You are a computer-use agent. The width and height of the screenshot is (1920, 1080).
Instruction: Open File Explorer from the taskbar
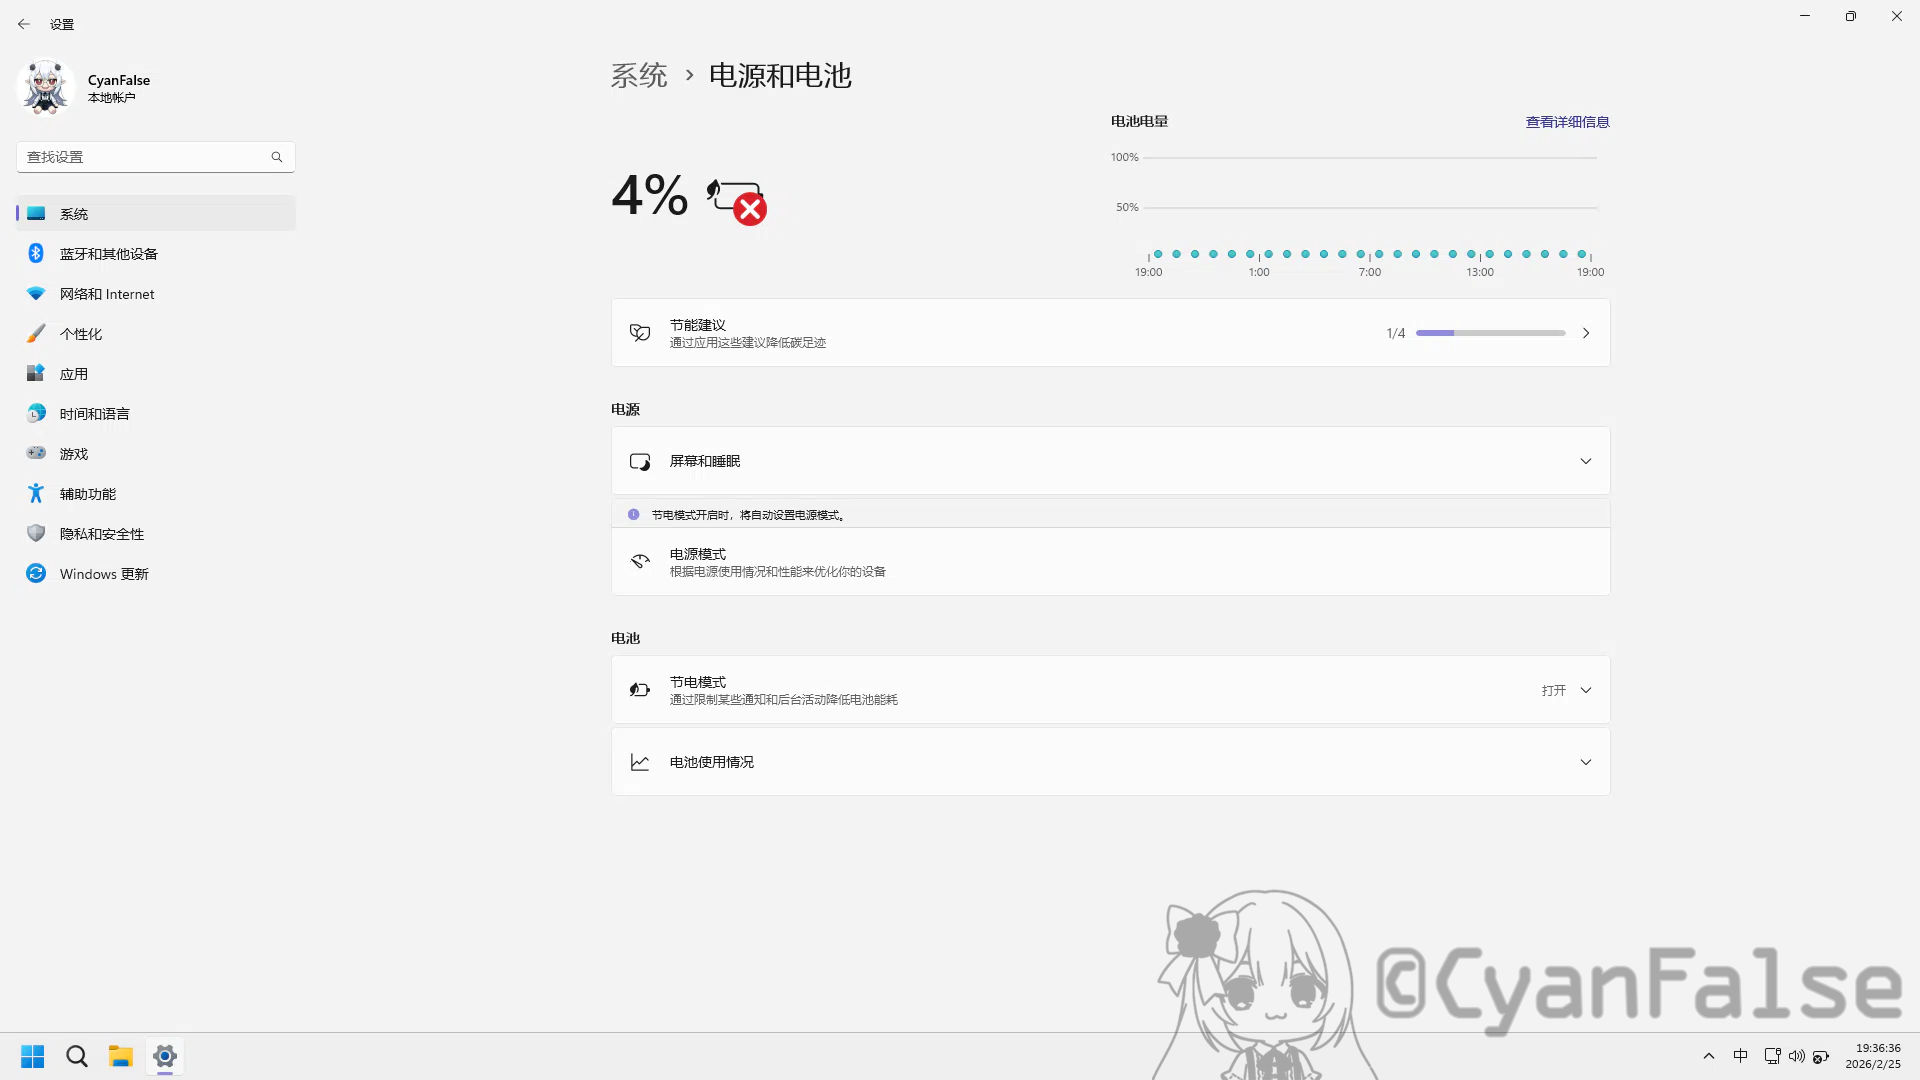pos(120,1055)
